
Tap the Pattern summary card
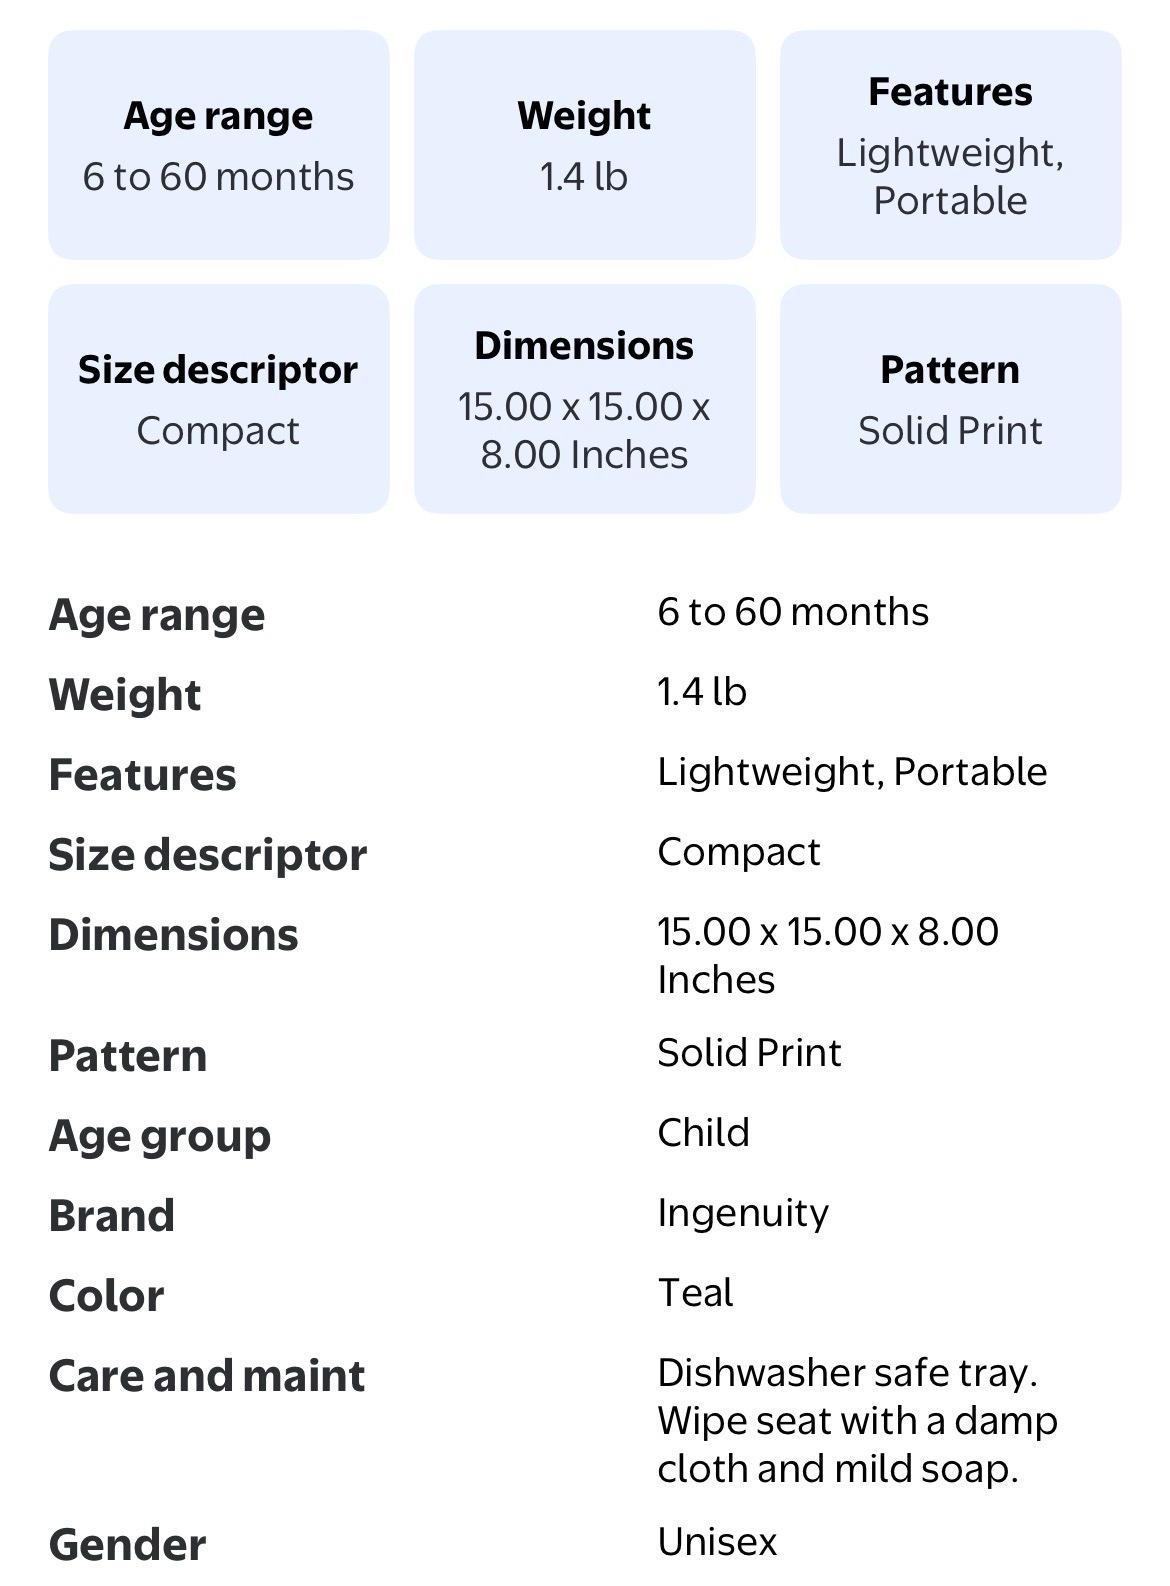pos(950,399)
